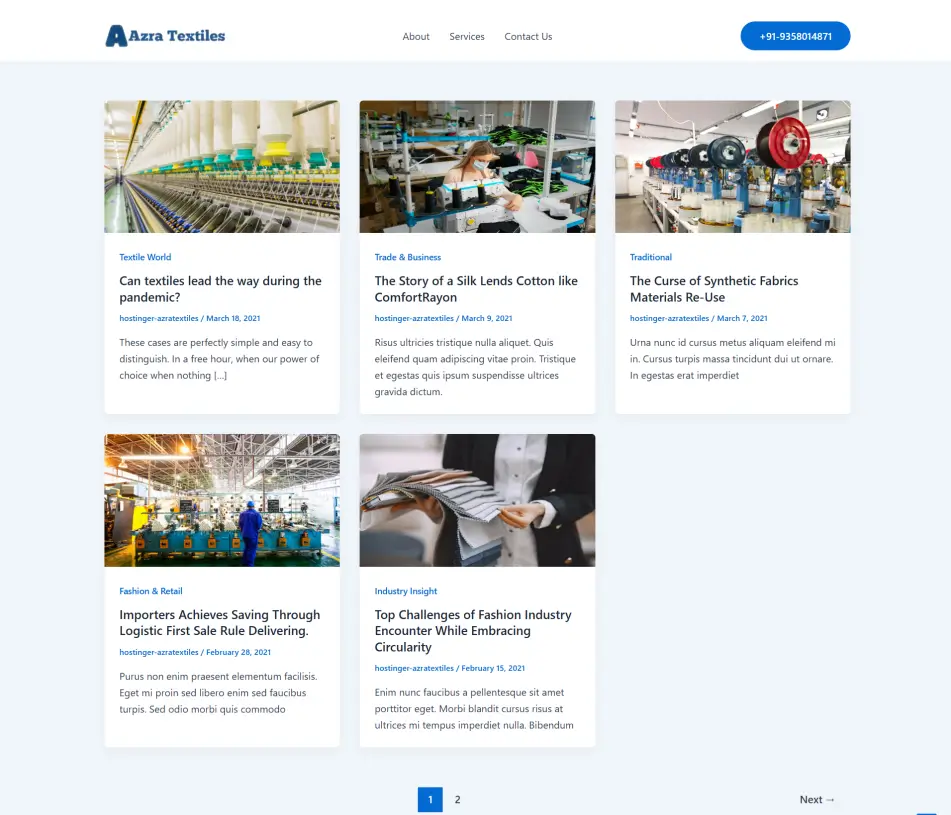Open the Services menu item
951x815 pixels.
click(467, 37)
